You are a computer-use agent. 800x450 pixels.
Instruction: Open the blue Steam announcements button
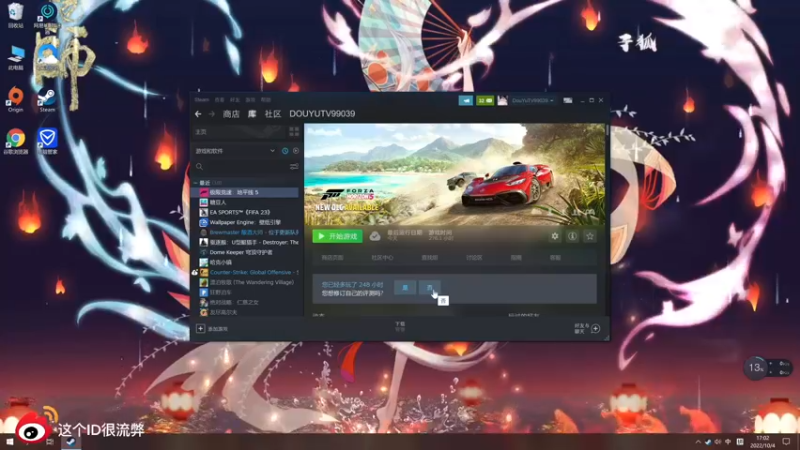466,101
